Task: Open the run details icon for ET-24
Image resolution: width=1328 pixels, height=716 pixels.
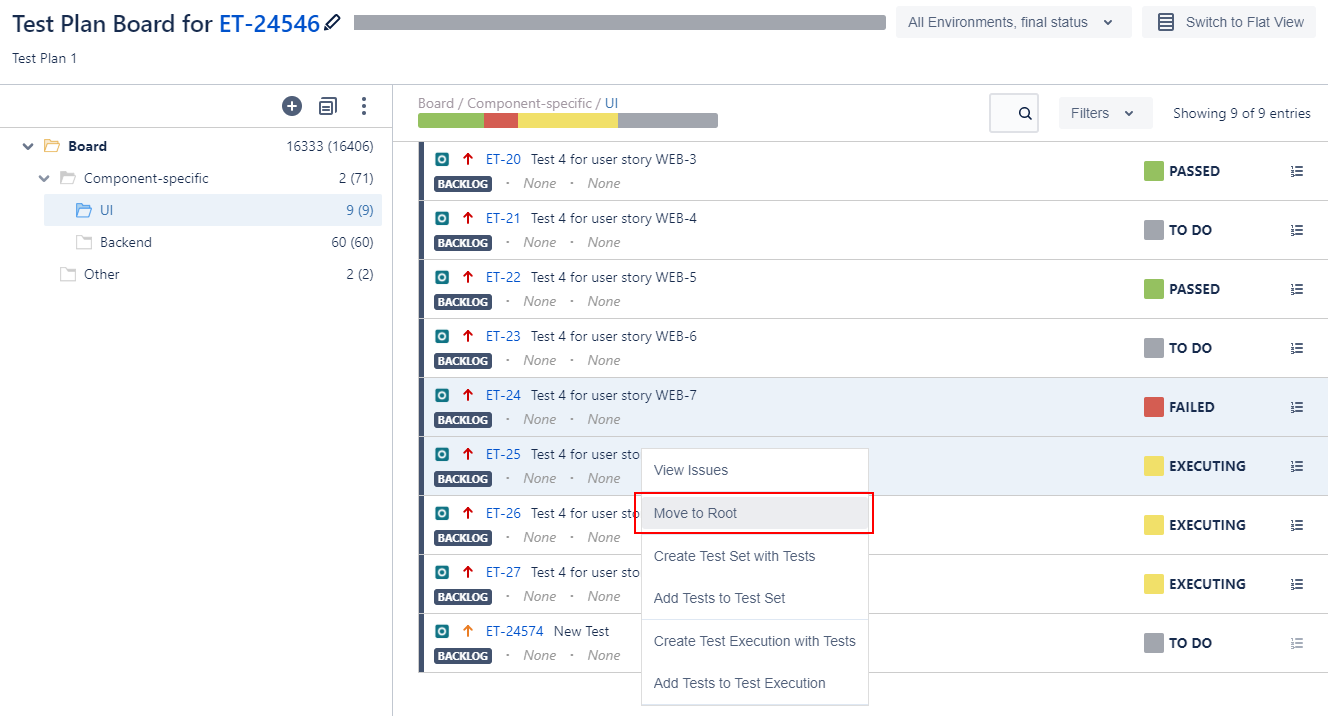Action: pos(1297,407)
